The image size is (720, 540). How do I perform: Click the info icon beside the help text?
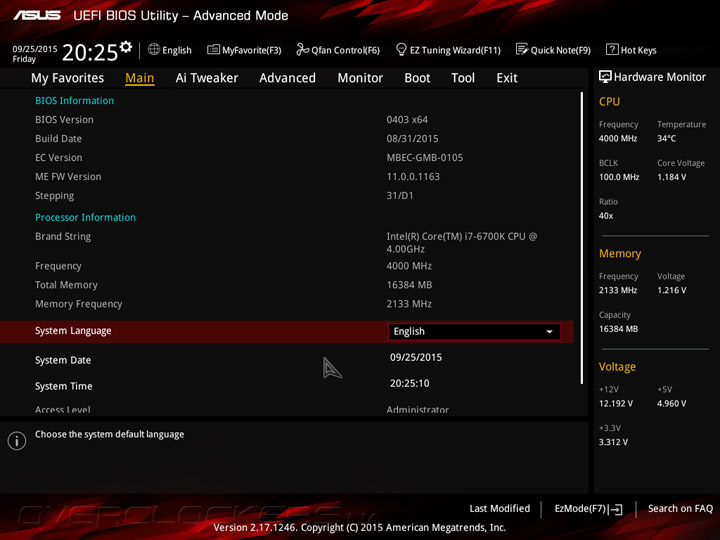pos(17,441)
